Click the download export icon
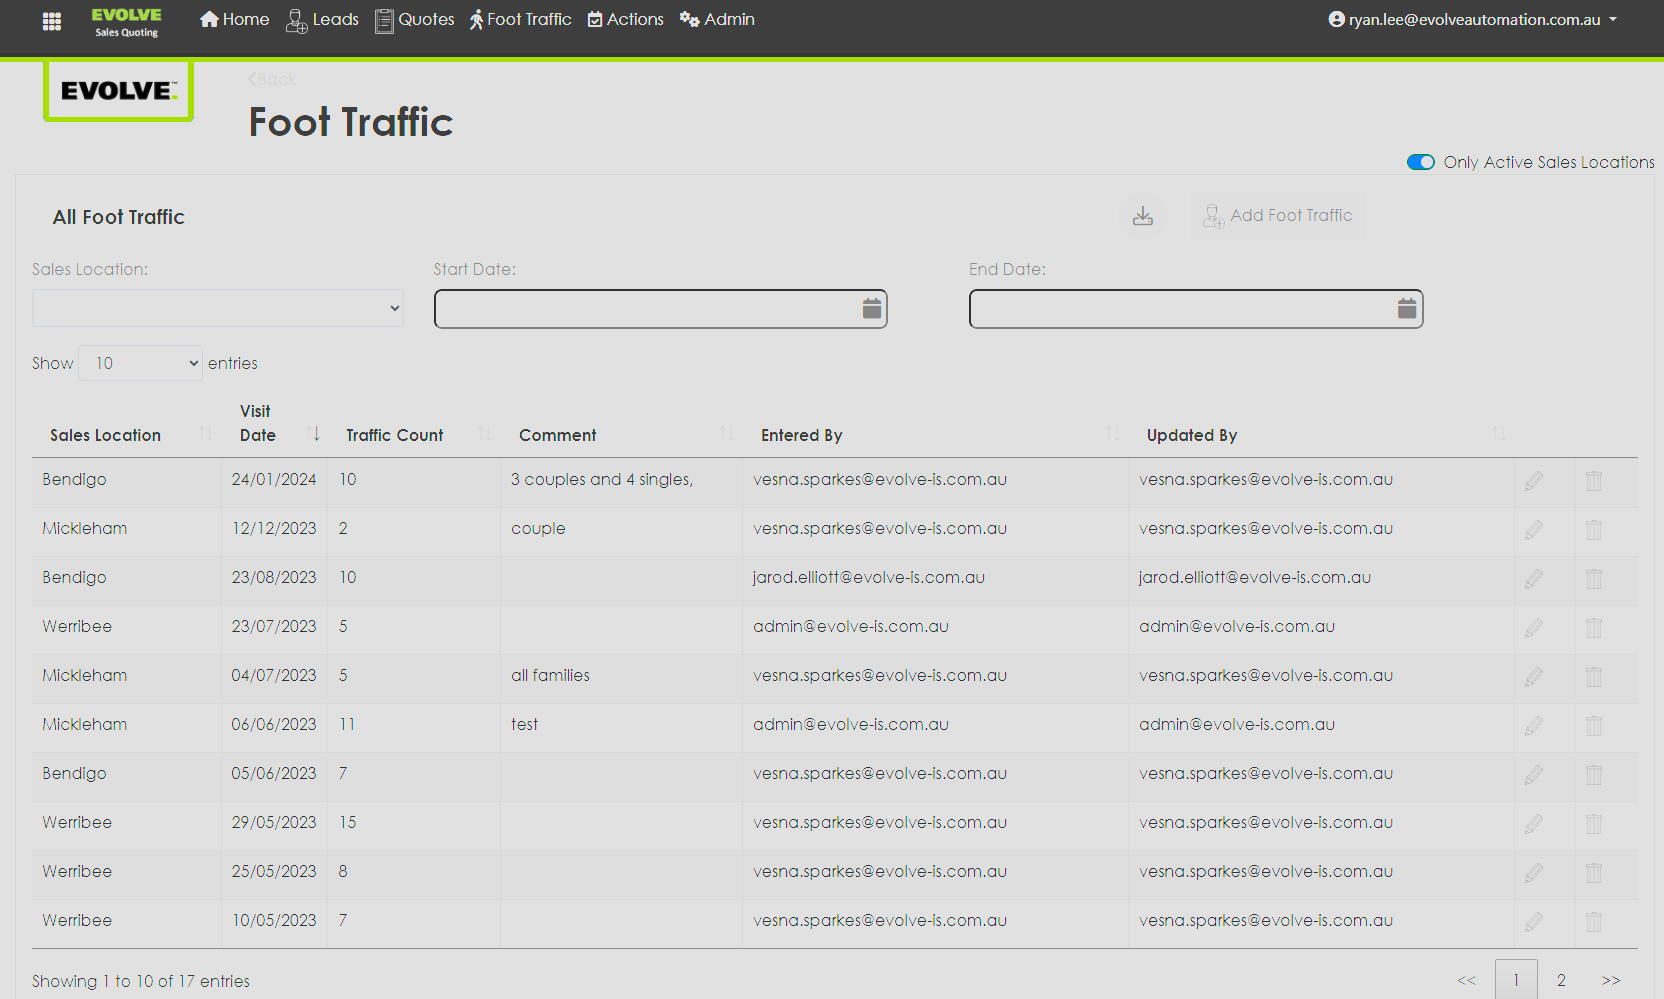The height and width of the screenshot is (999, 1664). coord(1142,216)
